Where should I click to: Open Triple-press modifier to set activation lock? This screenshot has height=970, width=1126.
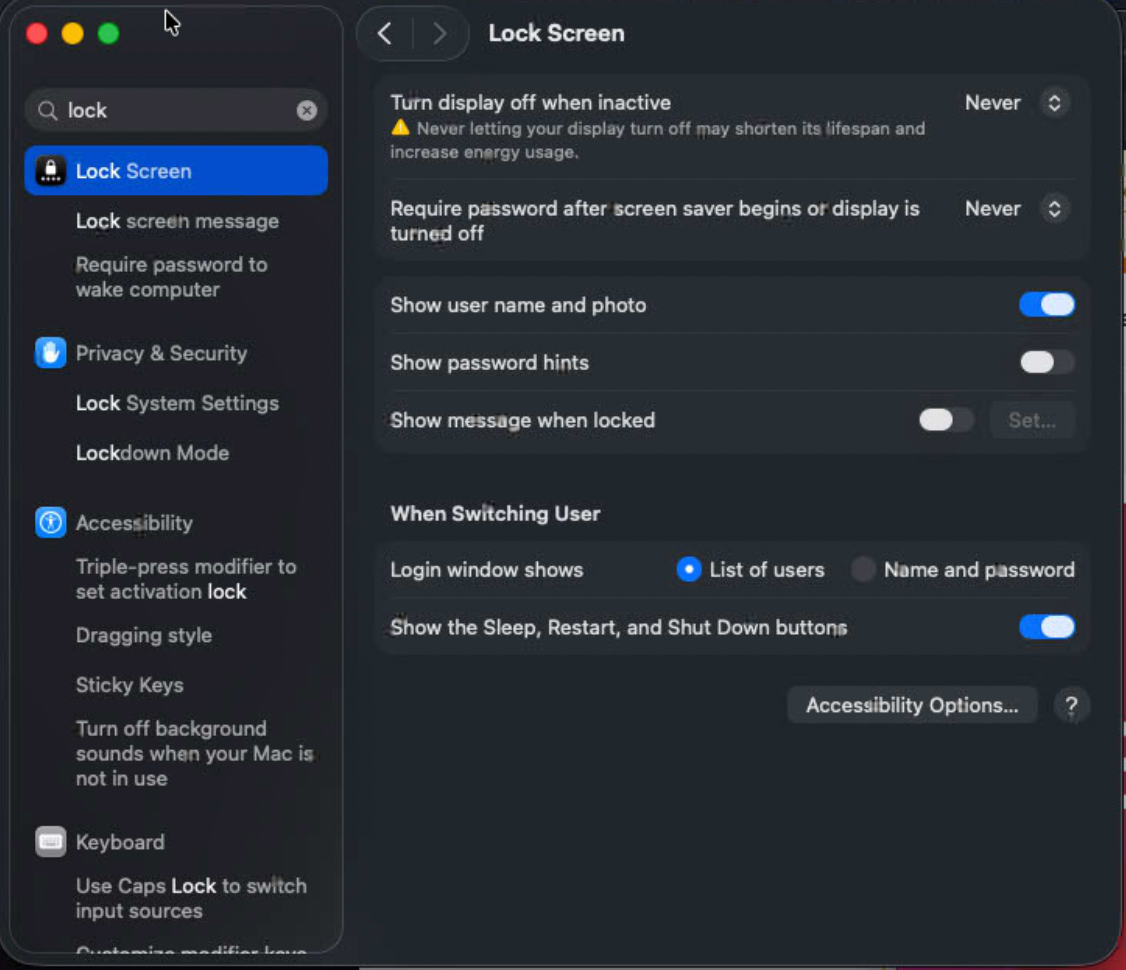[x=186, y=579]
